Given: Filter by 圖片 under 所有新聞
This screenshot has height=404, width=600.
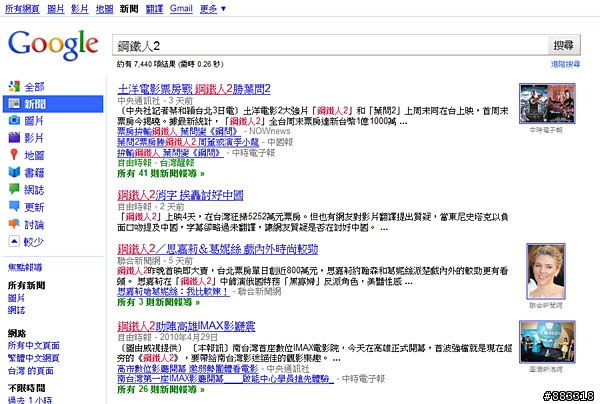Looking at the screenshot, I should point(16,298).
